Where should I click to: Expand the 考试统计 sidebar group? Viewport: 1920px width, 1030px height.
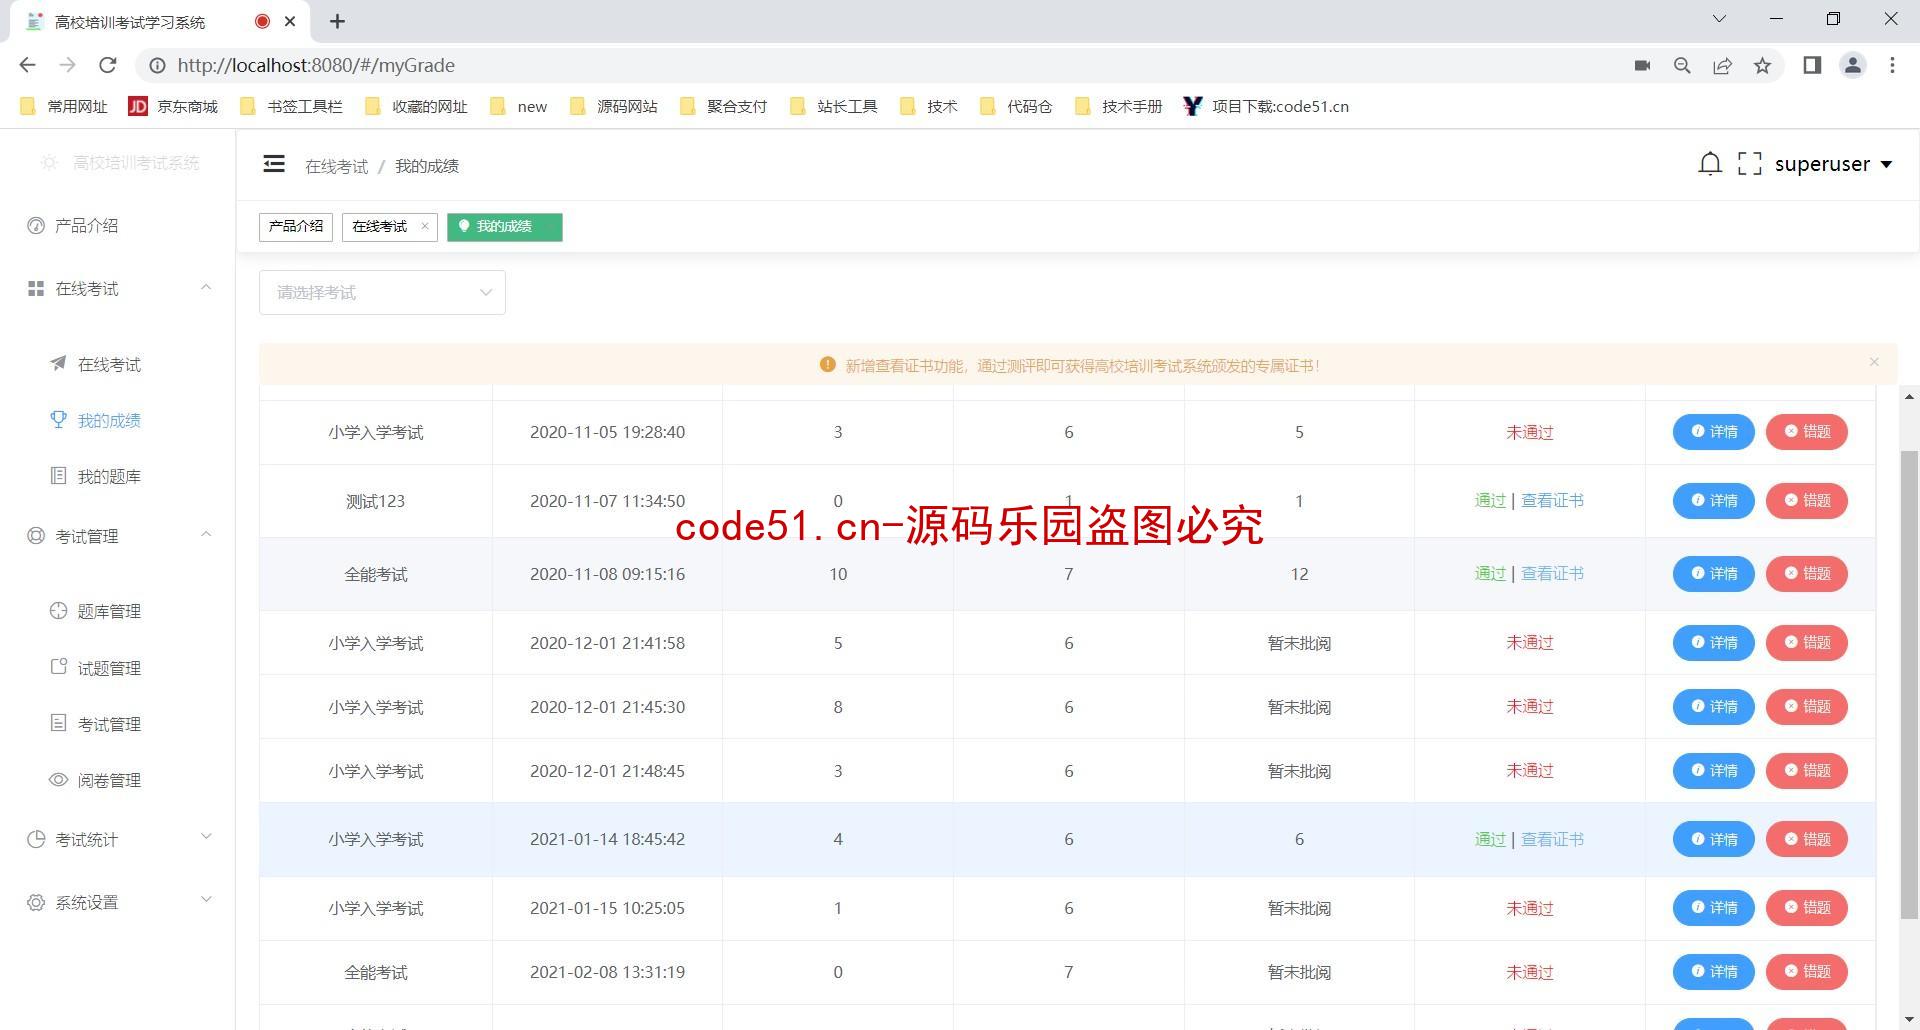click(118, 840)
